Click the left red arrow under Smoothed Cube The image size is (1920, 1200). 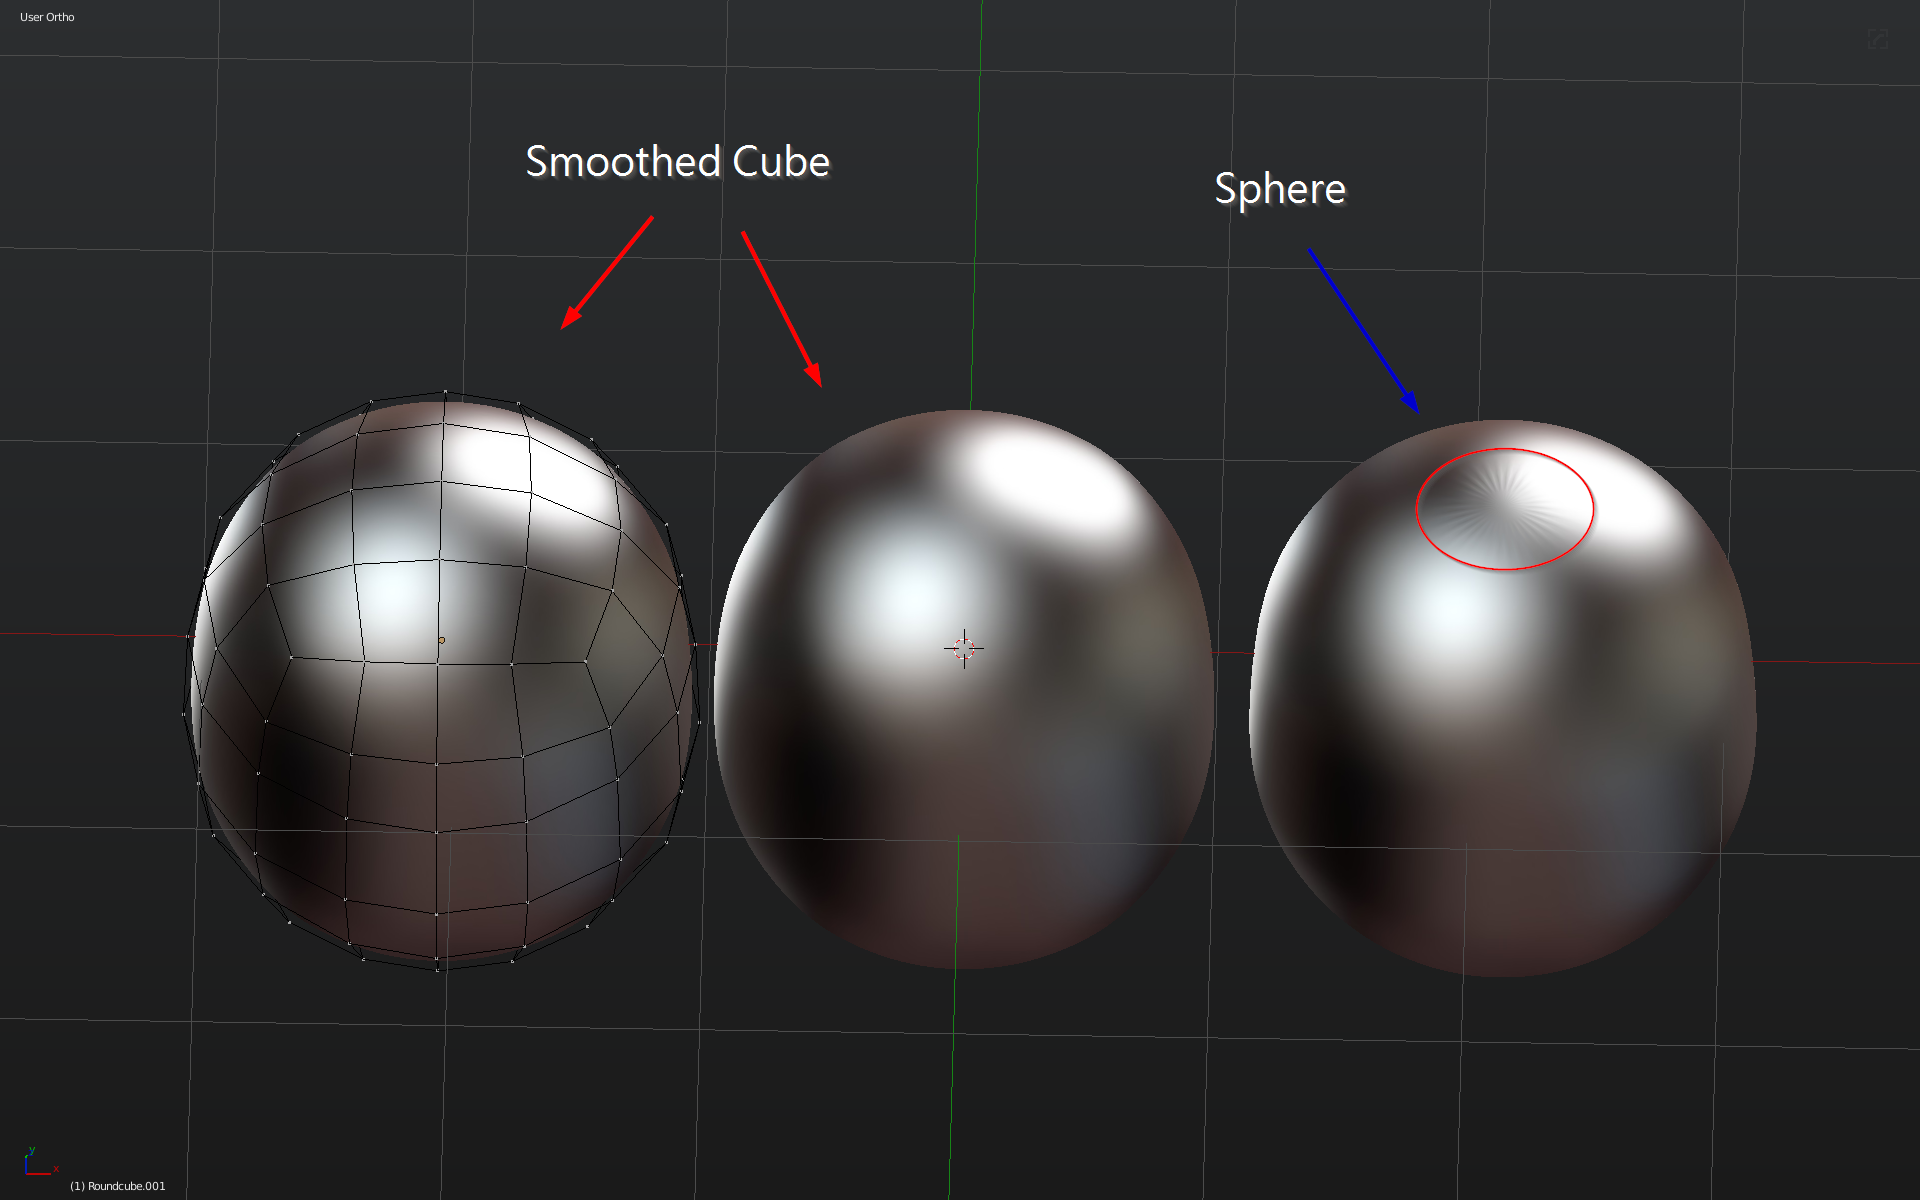[607, 272]
